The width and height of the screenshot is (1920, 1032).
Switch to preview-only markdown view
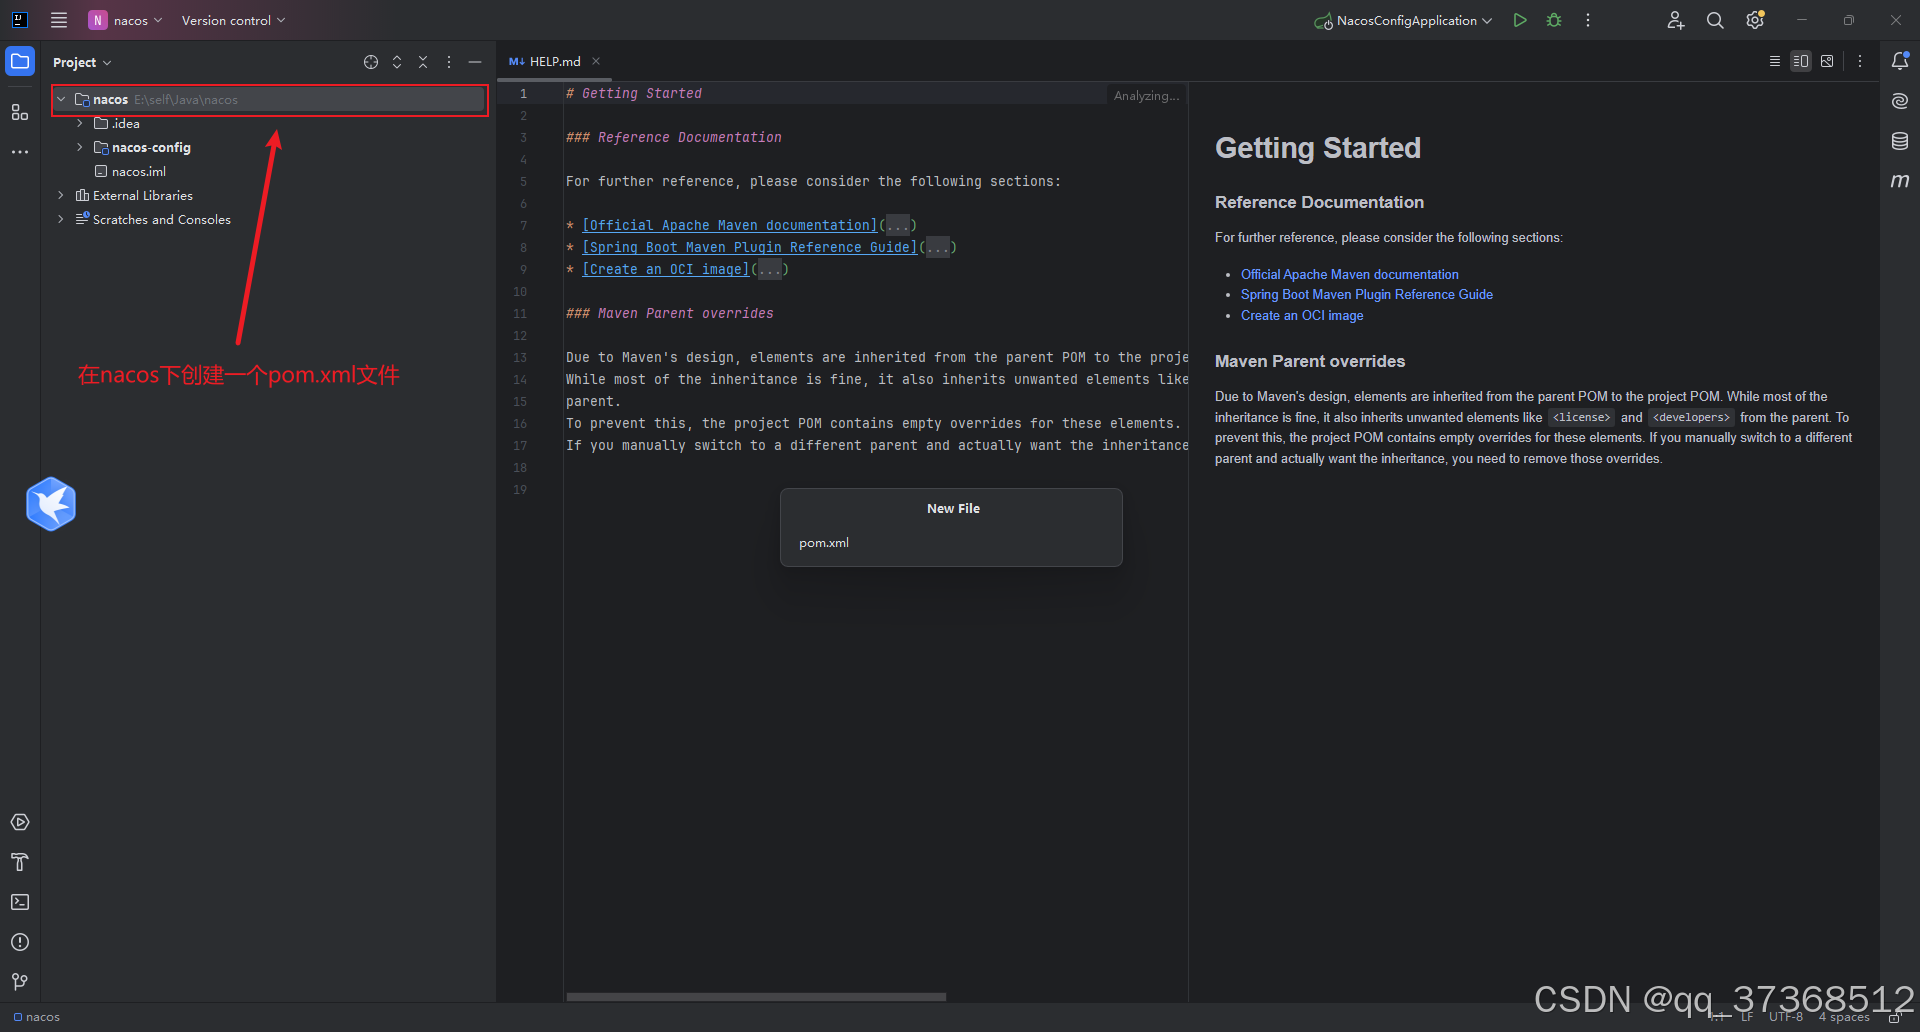coord(1827,61)
